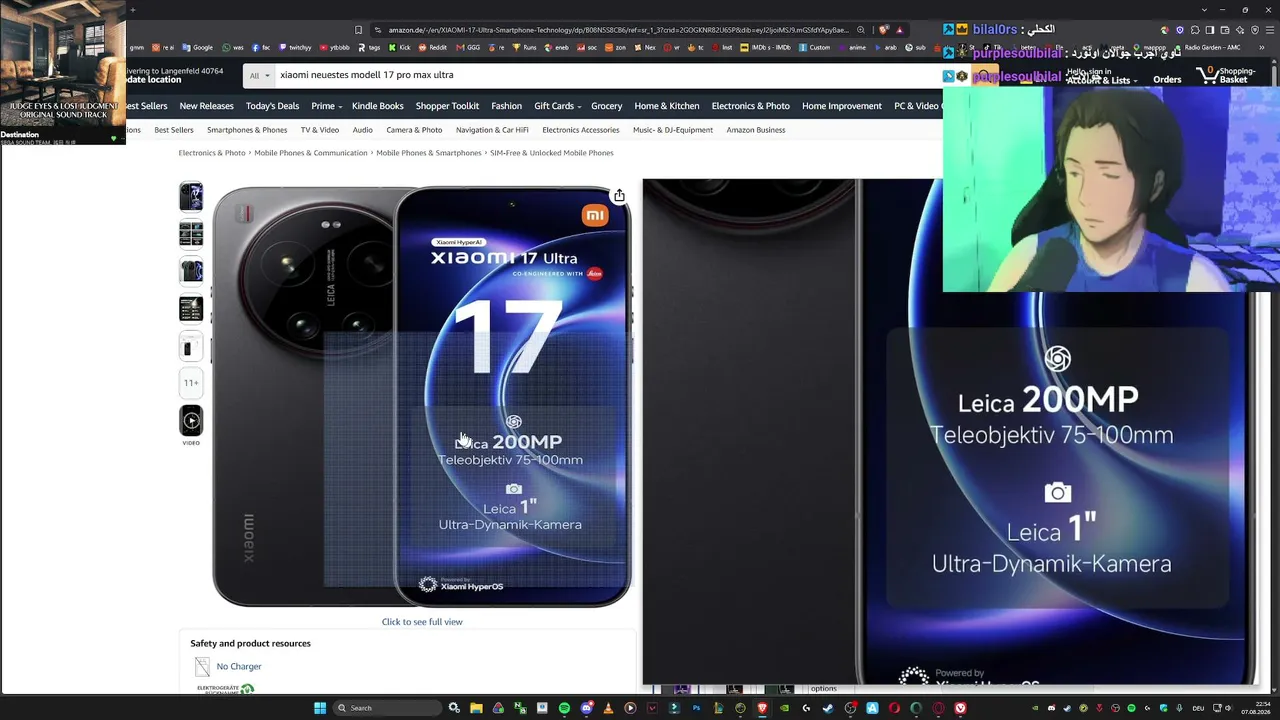
Task: Open the Grocery department
Action: (606, 106)
